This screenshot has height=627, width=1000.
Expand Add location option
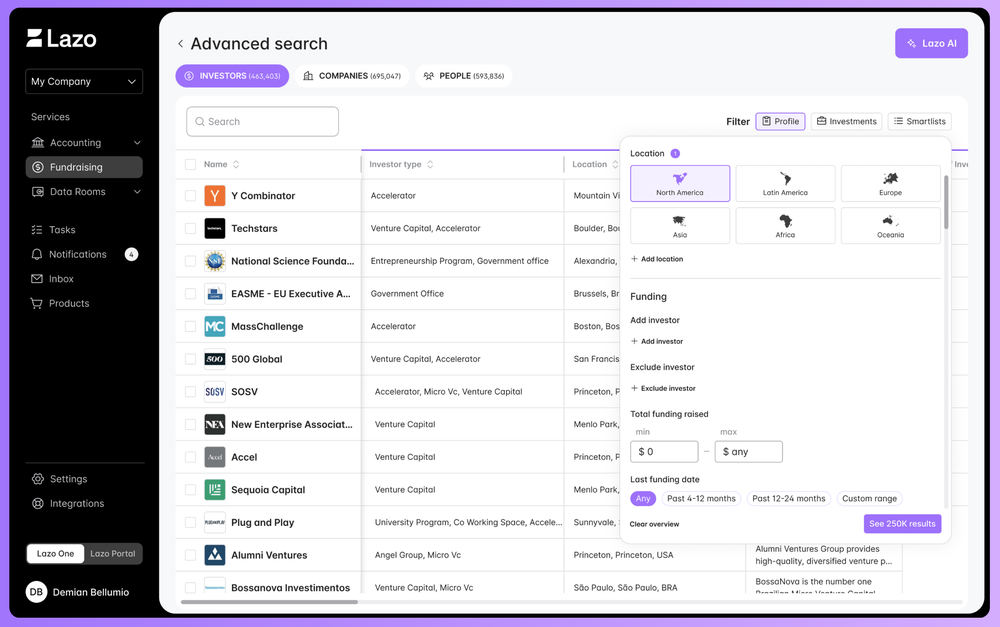pyautogui.click(x=657, y=259)
